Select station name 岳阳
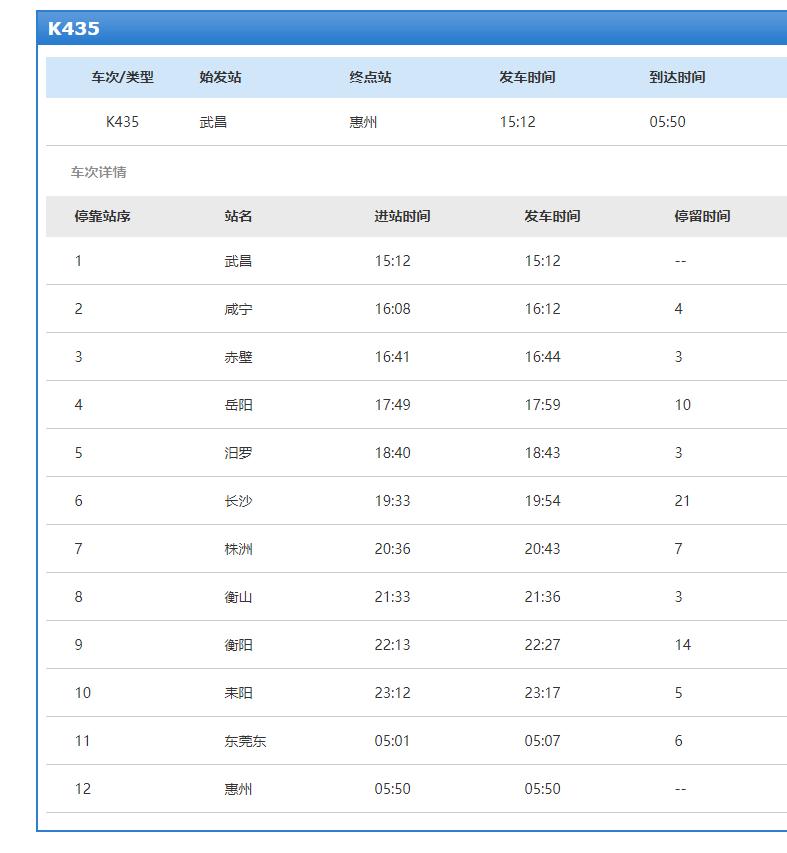The image size is (787, 853). click(x=238, y=405)
